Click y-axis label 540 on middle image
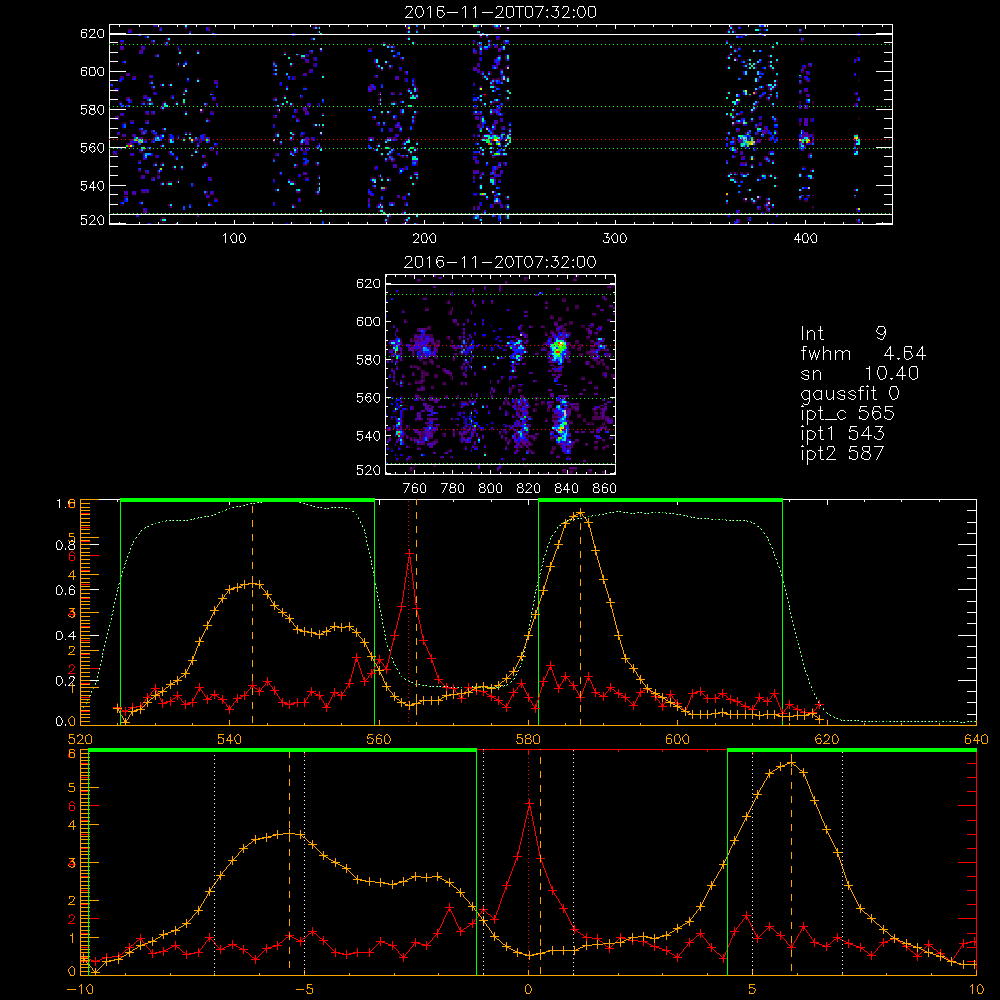 [x=368, y=436]
